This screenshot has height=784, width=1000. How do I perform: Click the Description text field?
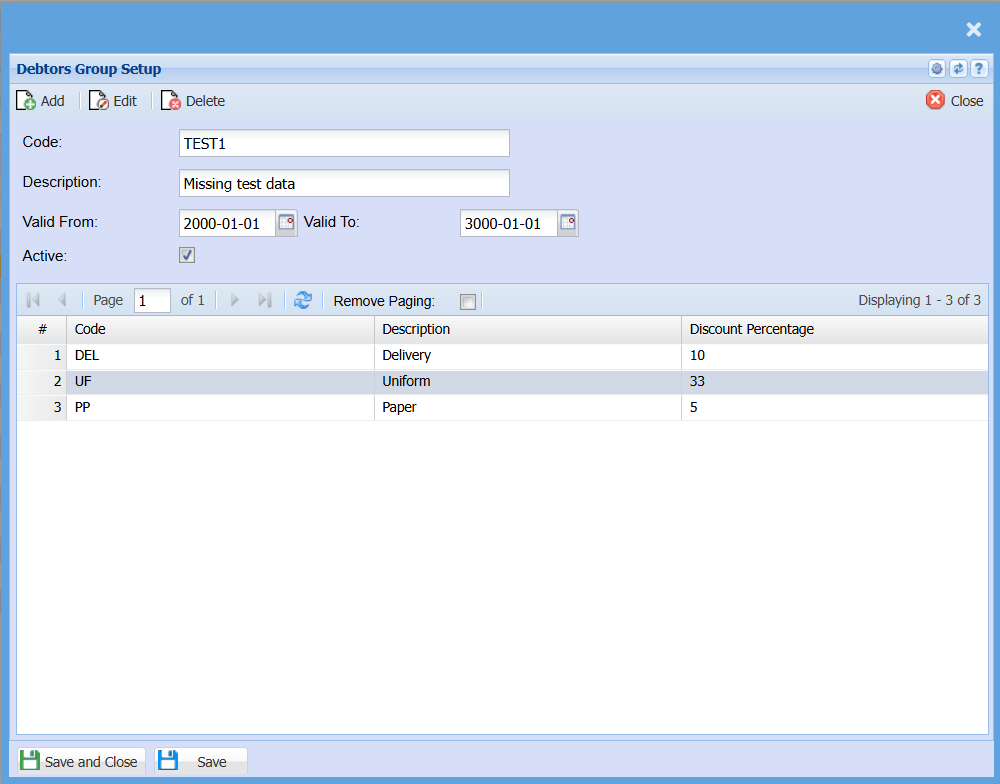344,183
